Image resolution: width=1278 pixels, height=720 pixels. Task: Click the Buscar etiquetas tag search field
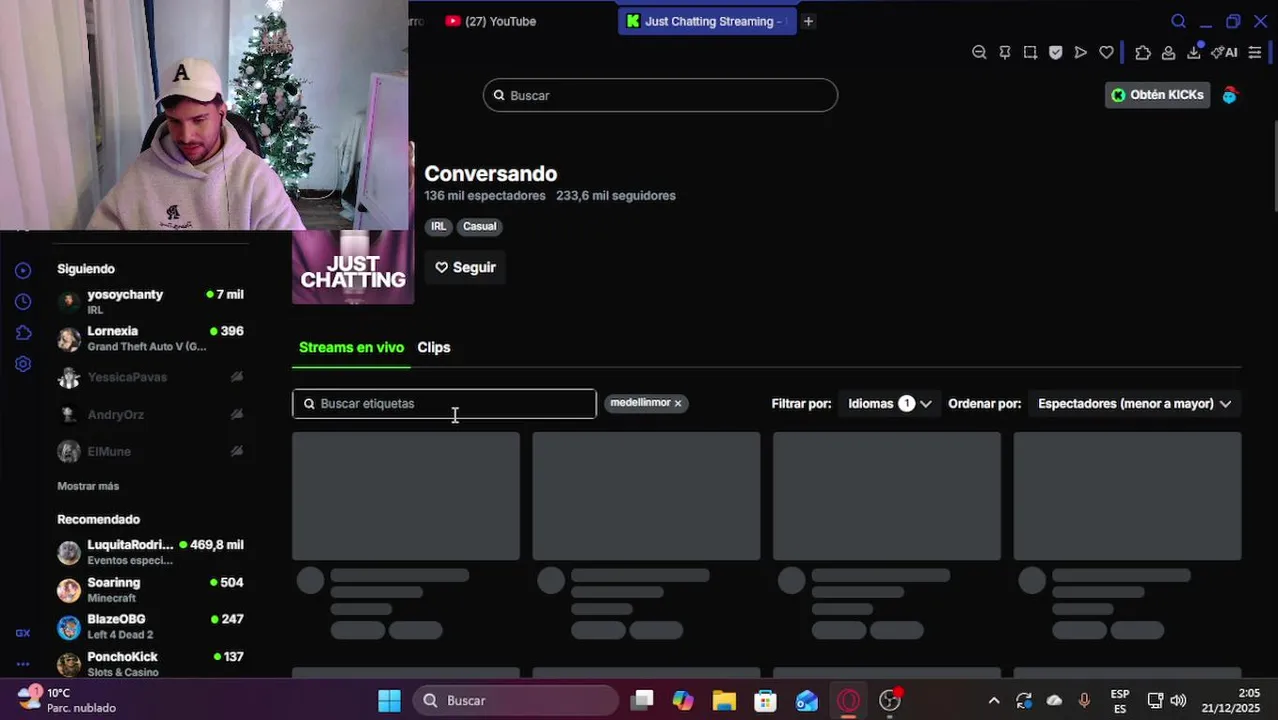coord(444,403)
